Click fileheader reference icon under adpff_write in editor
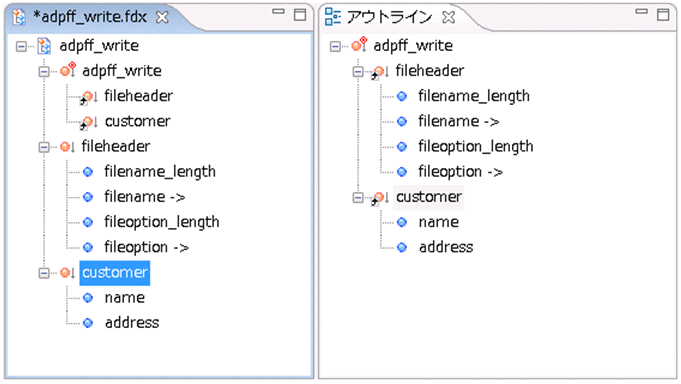 89,97
